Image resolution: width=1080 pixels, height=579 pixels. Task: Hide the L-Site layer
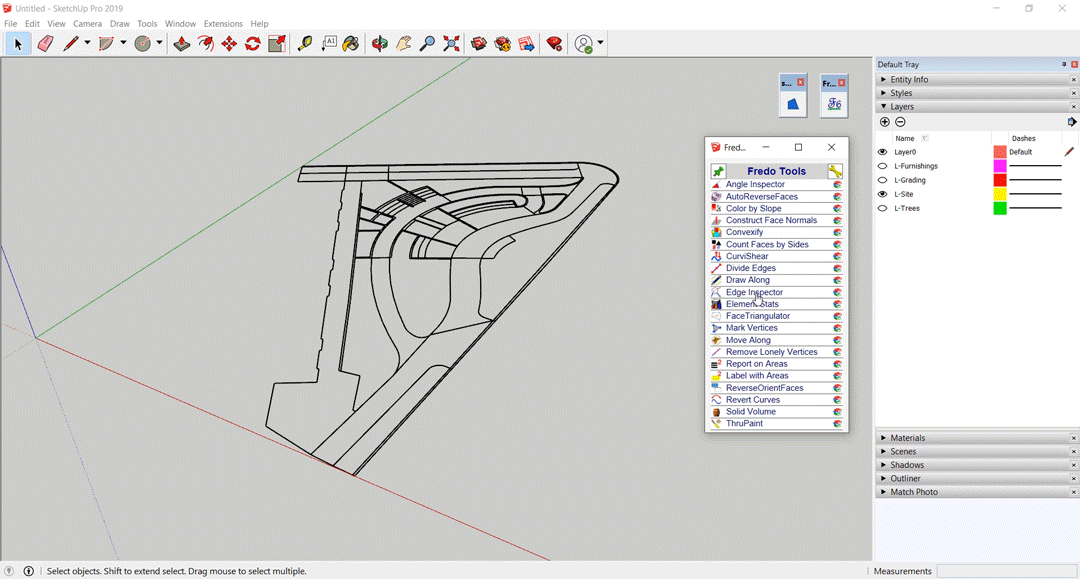click(882, 194)
